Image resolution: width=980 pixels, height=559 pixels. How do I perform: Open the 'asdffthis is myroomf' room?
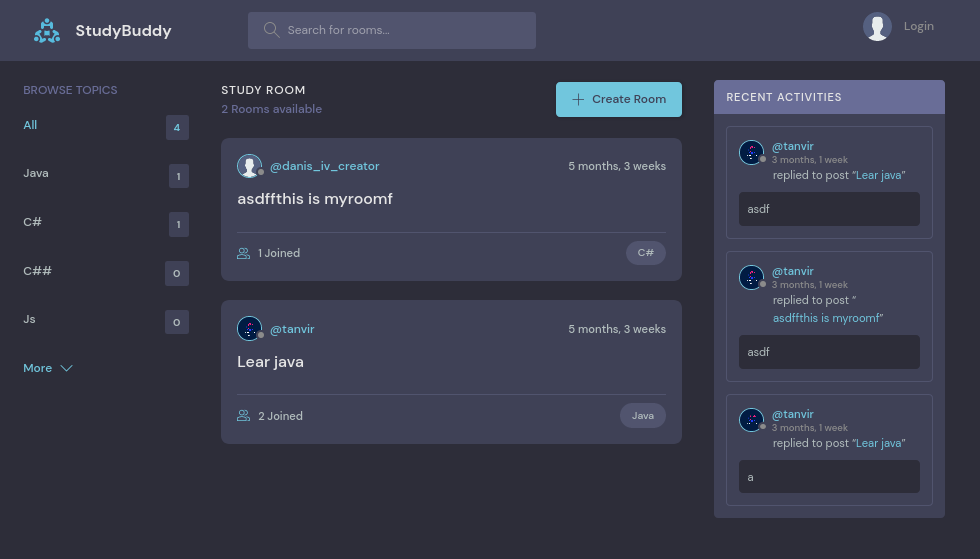click(x=315, y=199)
